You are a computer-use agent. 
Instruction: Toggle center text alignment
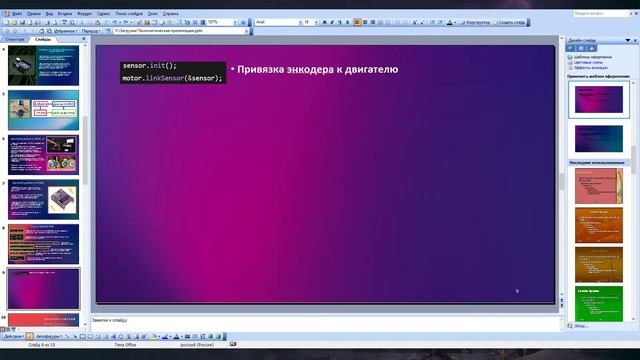(x=365, y=22)
